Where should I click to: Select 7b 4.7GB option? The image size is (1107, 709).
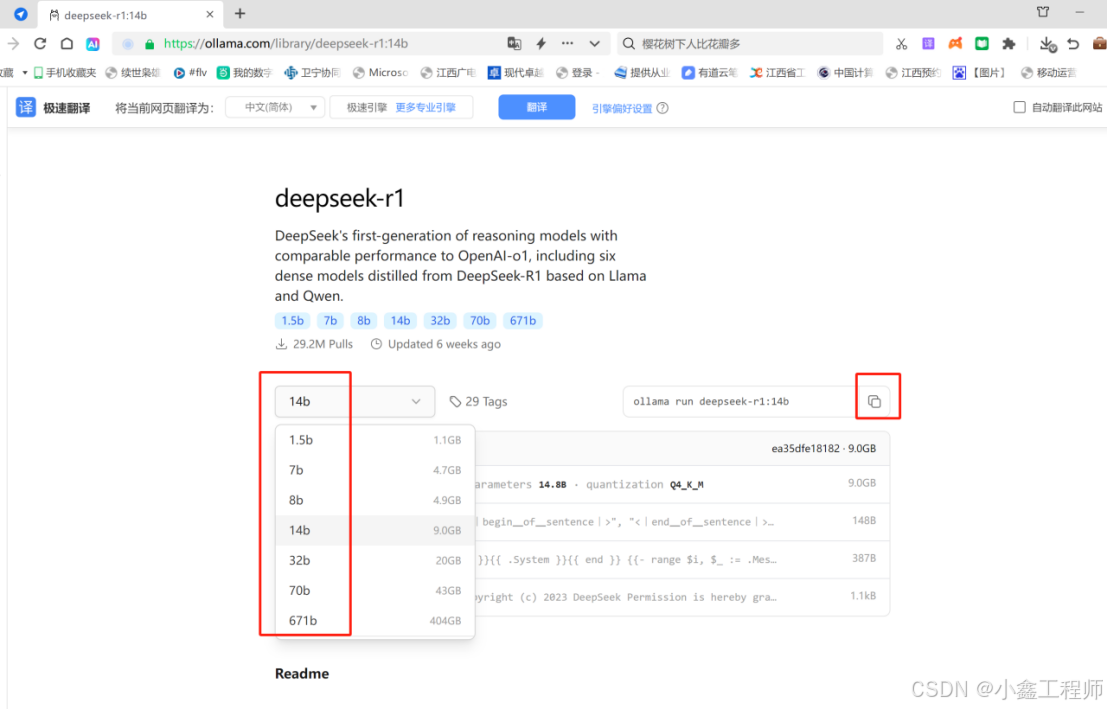click(375, 470)
